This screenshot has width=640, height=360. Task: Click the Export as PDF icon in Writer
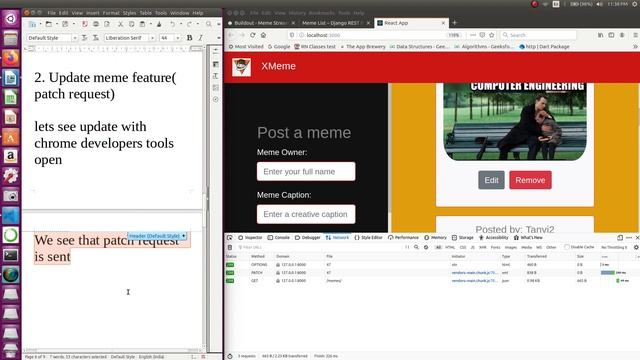coord(85,24)
